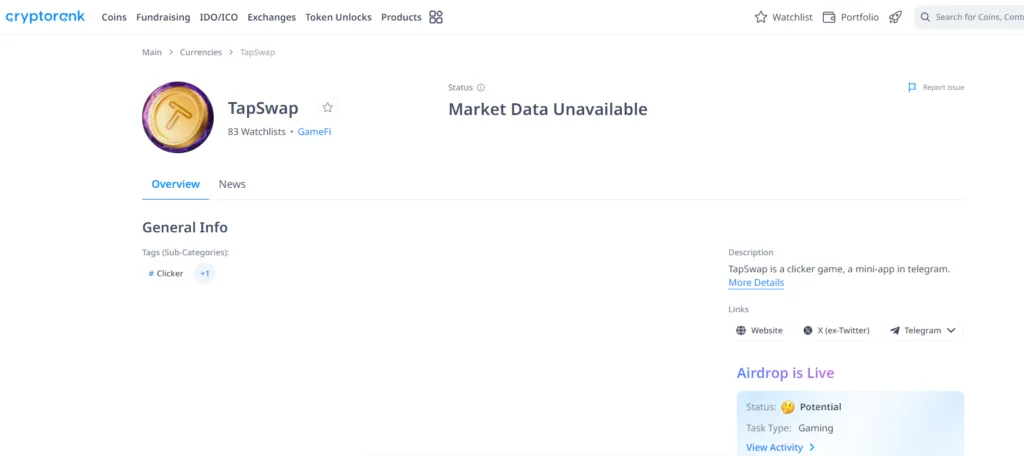Click the Watchlist star icon in header
Screen dimensions: 1024x456
coord(761,17)
